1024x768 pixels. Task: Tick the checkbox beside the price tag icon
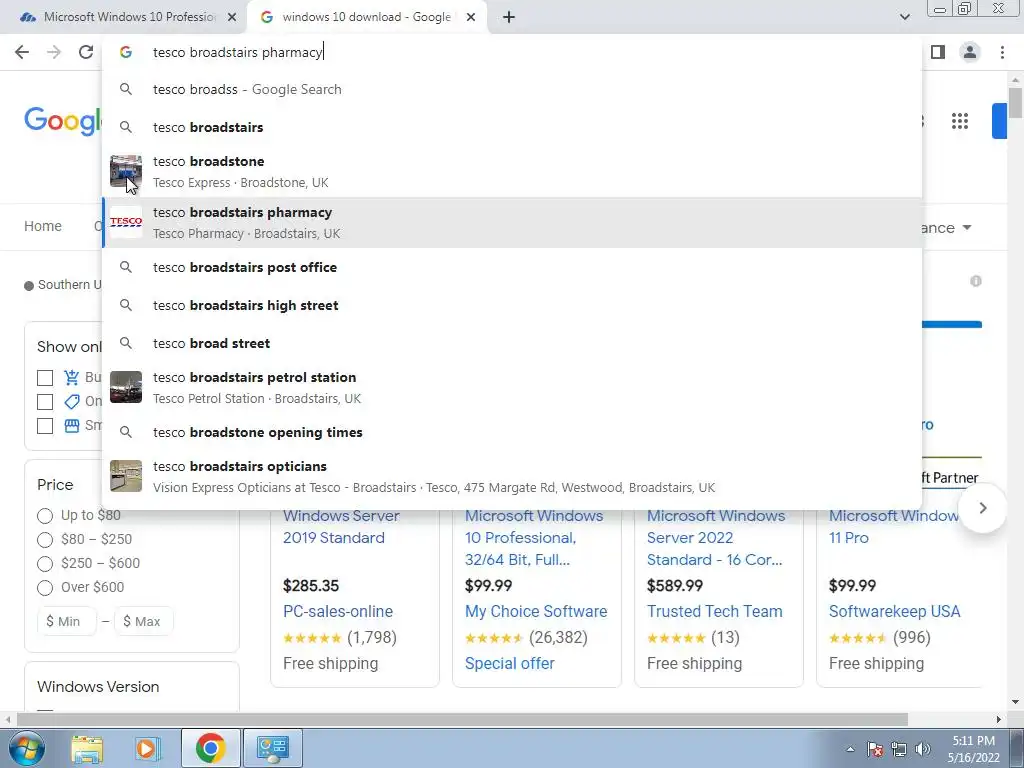click(x=45, y=402)
